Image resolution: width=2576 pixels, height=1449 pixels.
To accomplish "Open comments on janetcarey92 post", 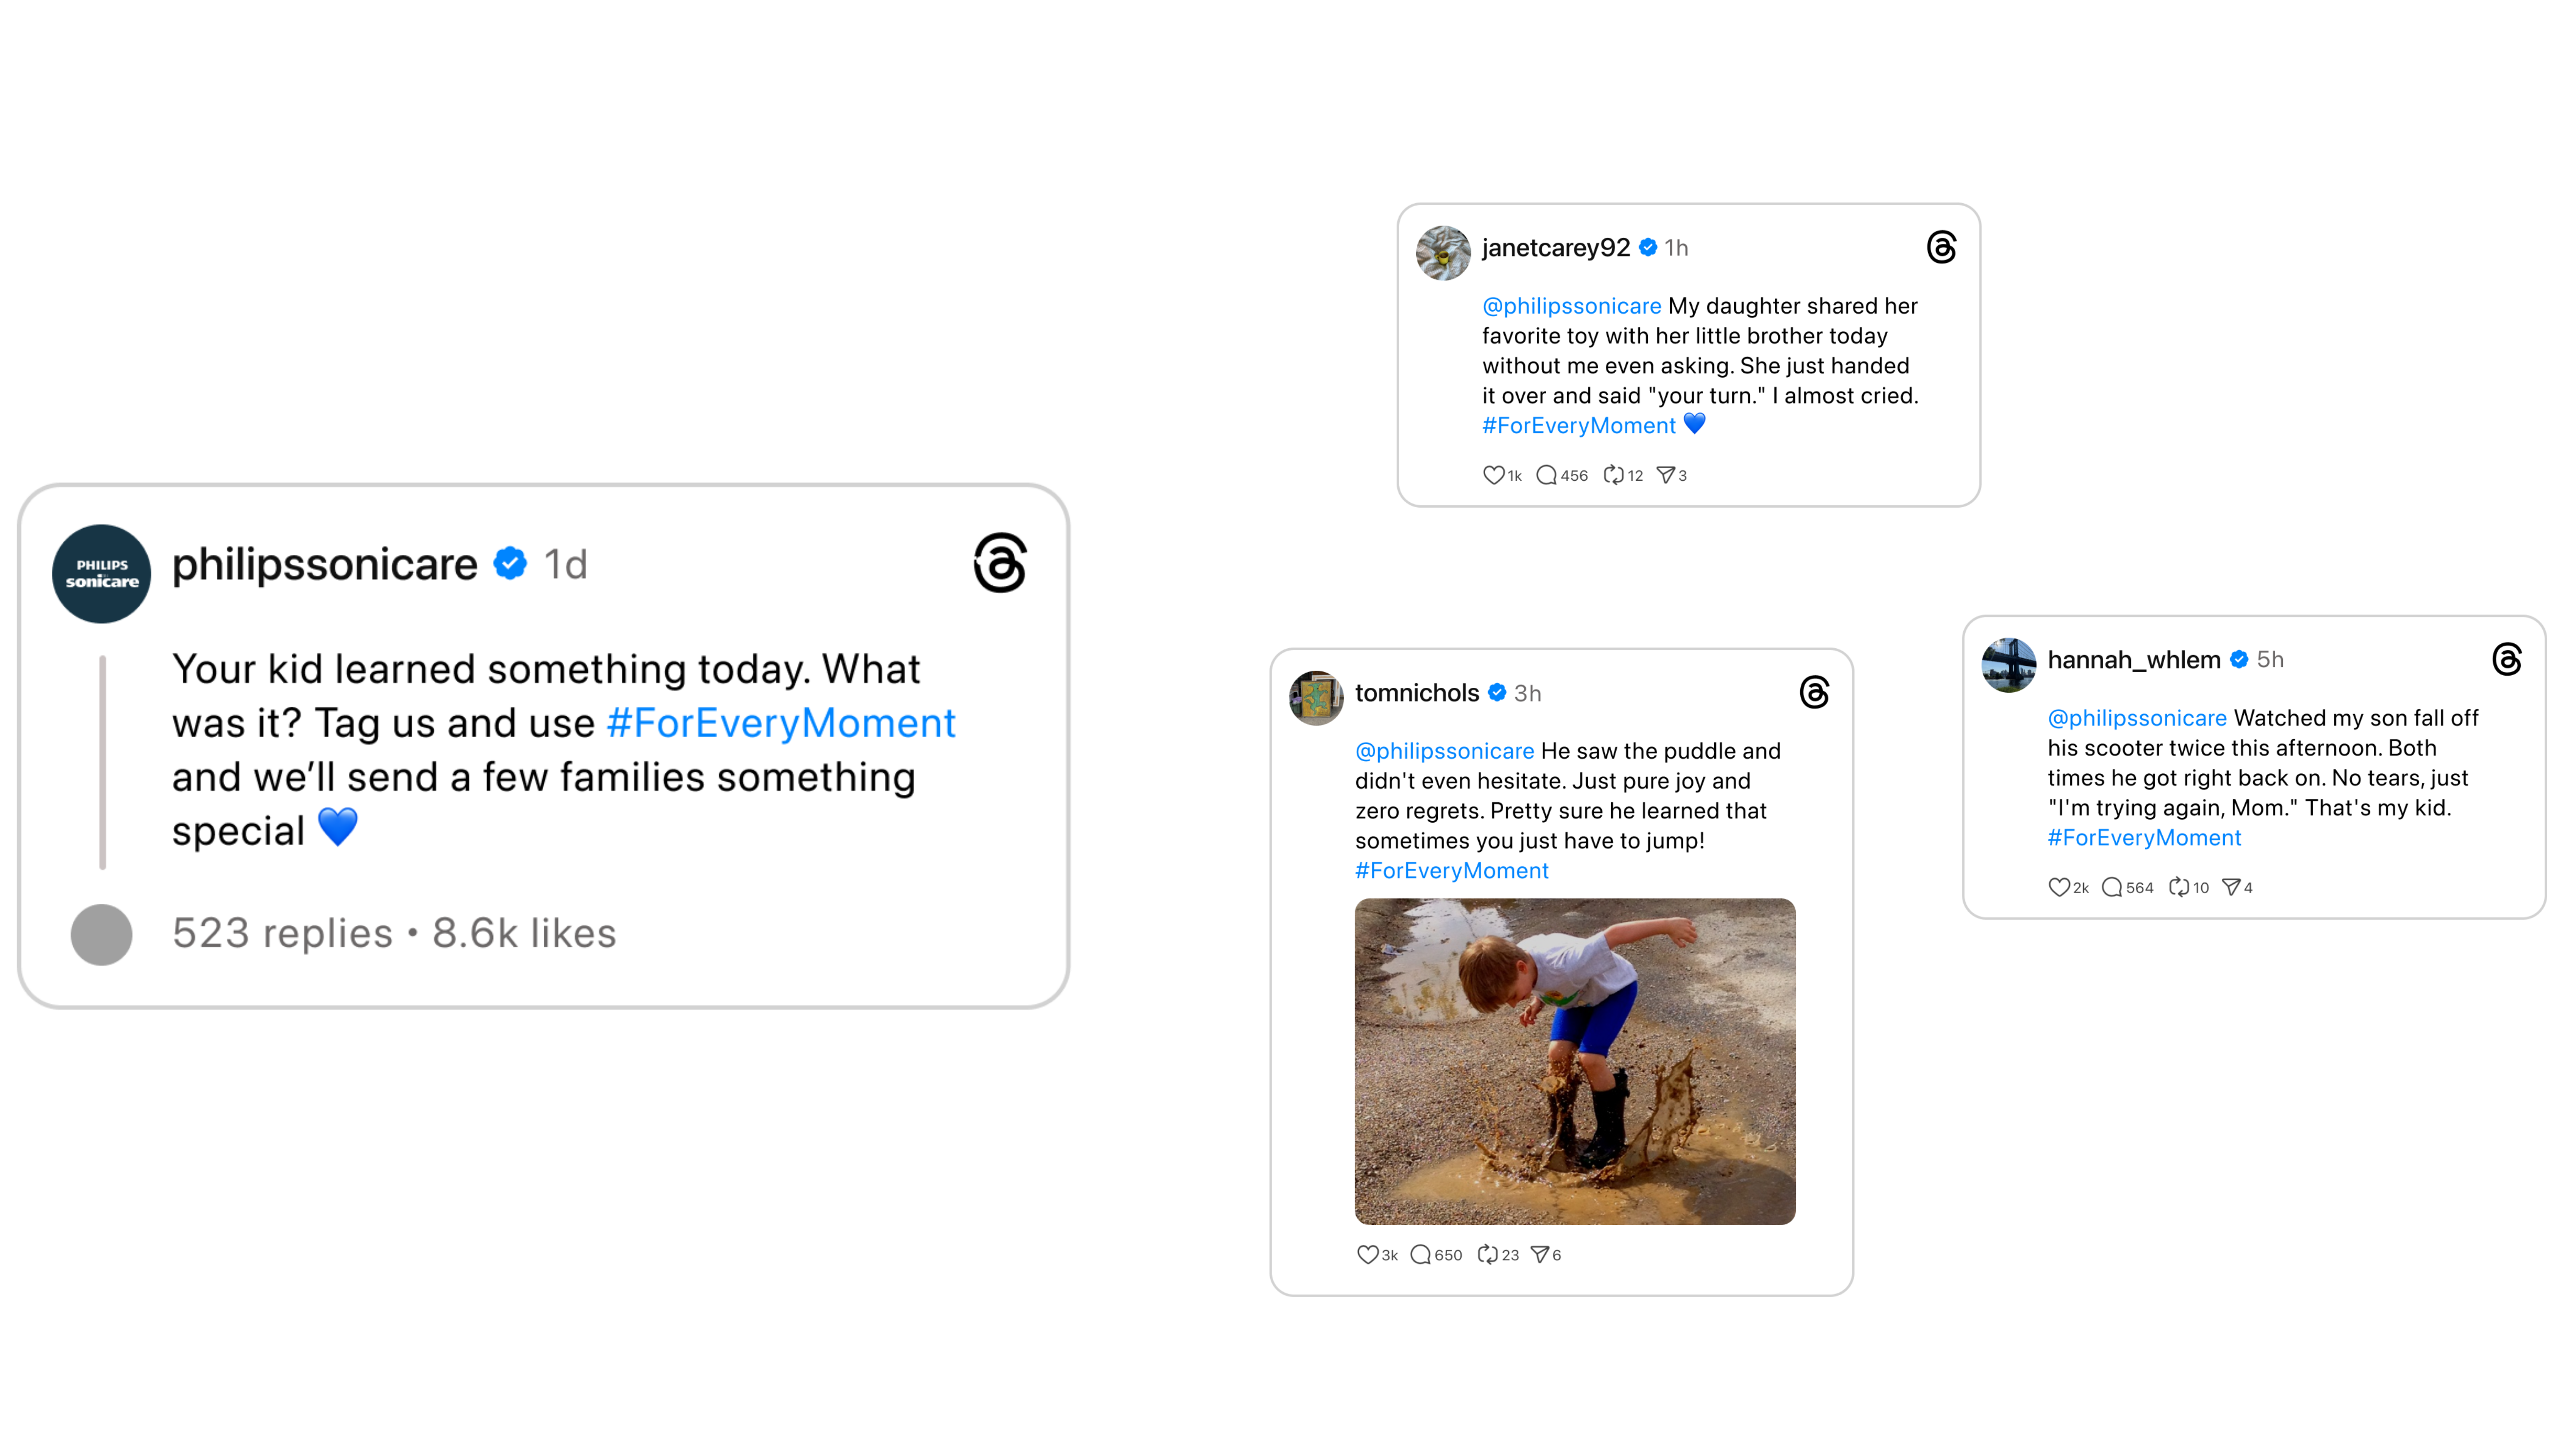I will coord(1546,475).
